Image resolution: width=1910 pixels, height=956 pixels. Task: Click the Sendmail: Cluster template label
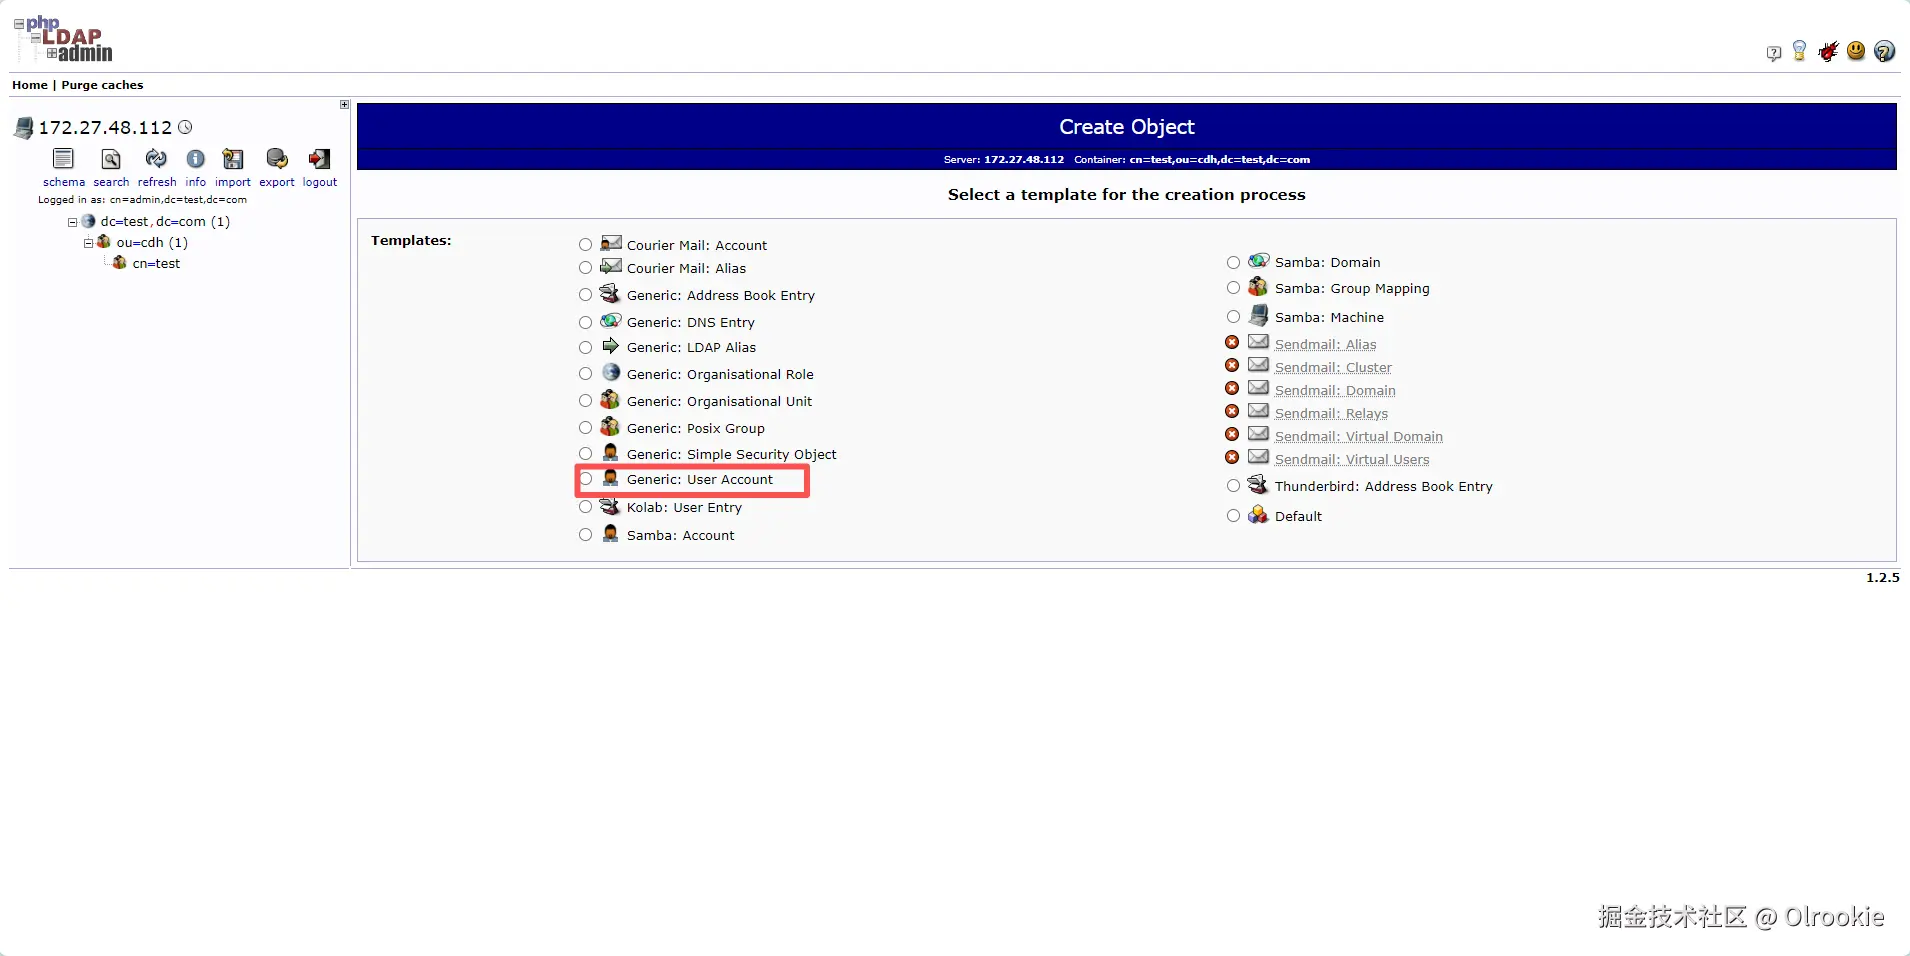pyautogui.click(x=1333, y=368)
